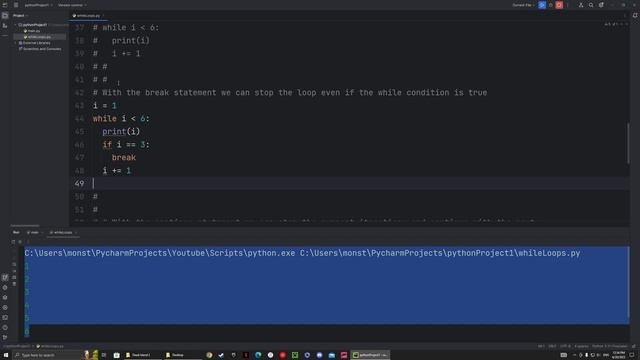Viewport: 640px width, 360px height.
Task: Switch to the main run tab
Action: click(x=34, y=232)
